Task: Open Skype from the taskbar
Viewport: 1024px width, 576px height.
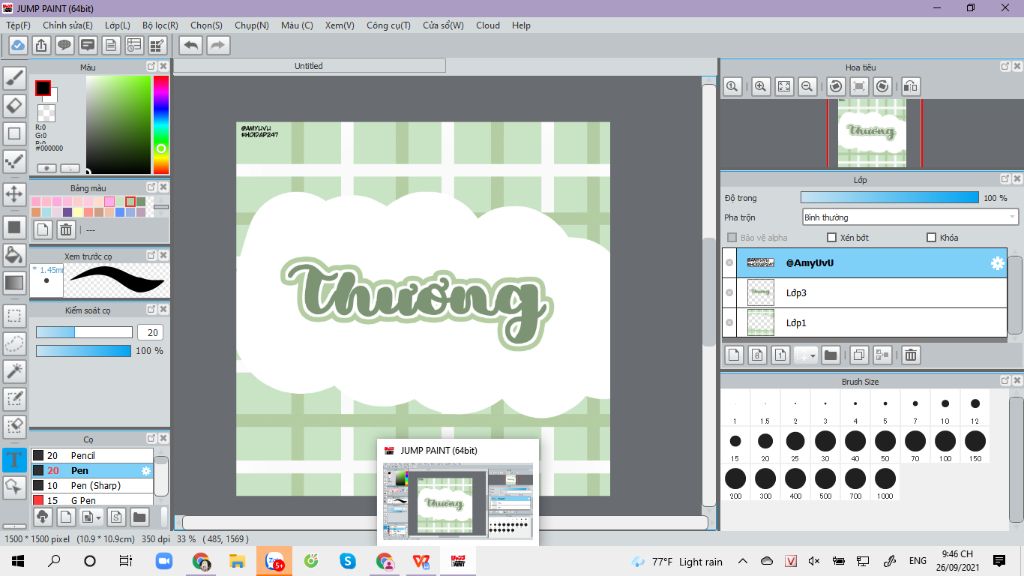Action: coord(347,561)
